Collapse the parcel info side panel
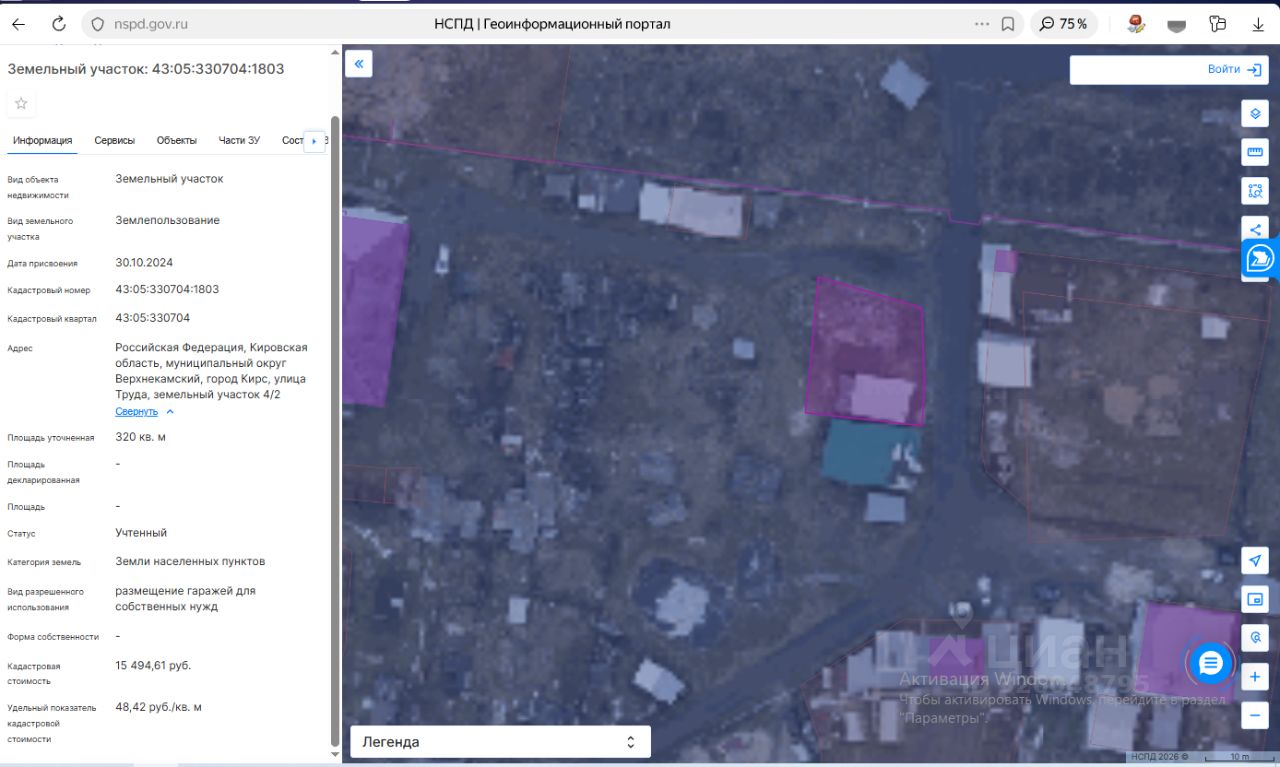This screenshot has width=1280, height=767. click(x=359, y=64)
